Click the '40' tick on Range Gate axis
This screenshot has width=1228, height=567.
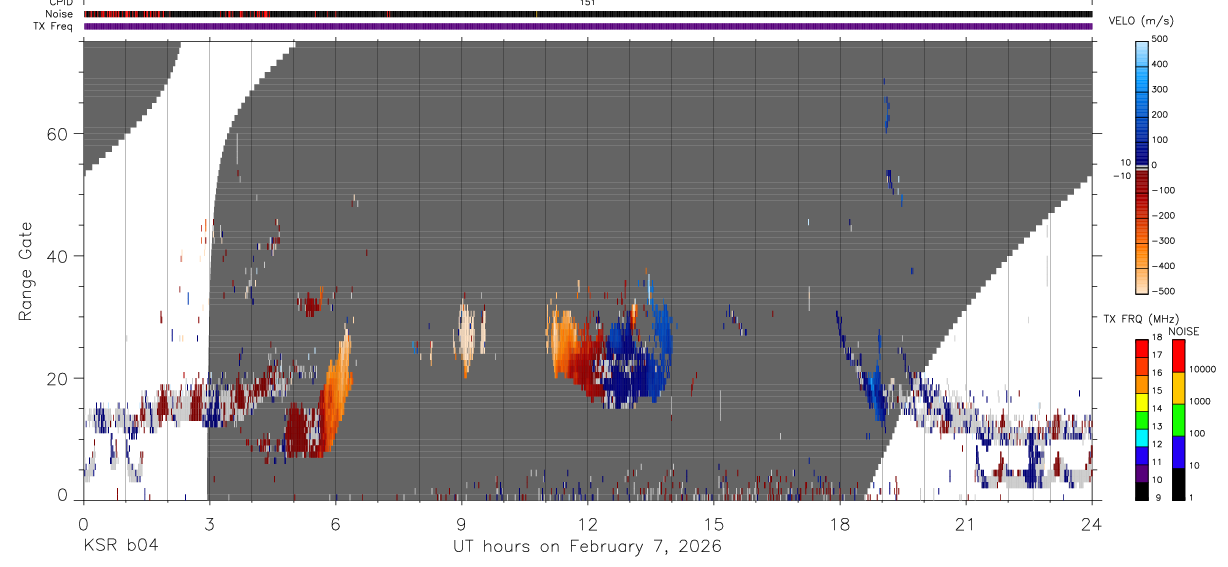57,256
